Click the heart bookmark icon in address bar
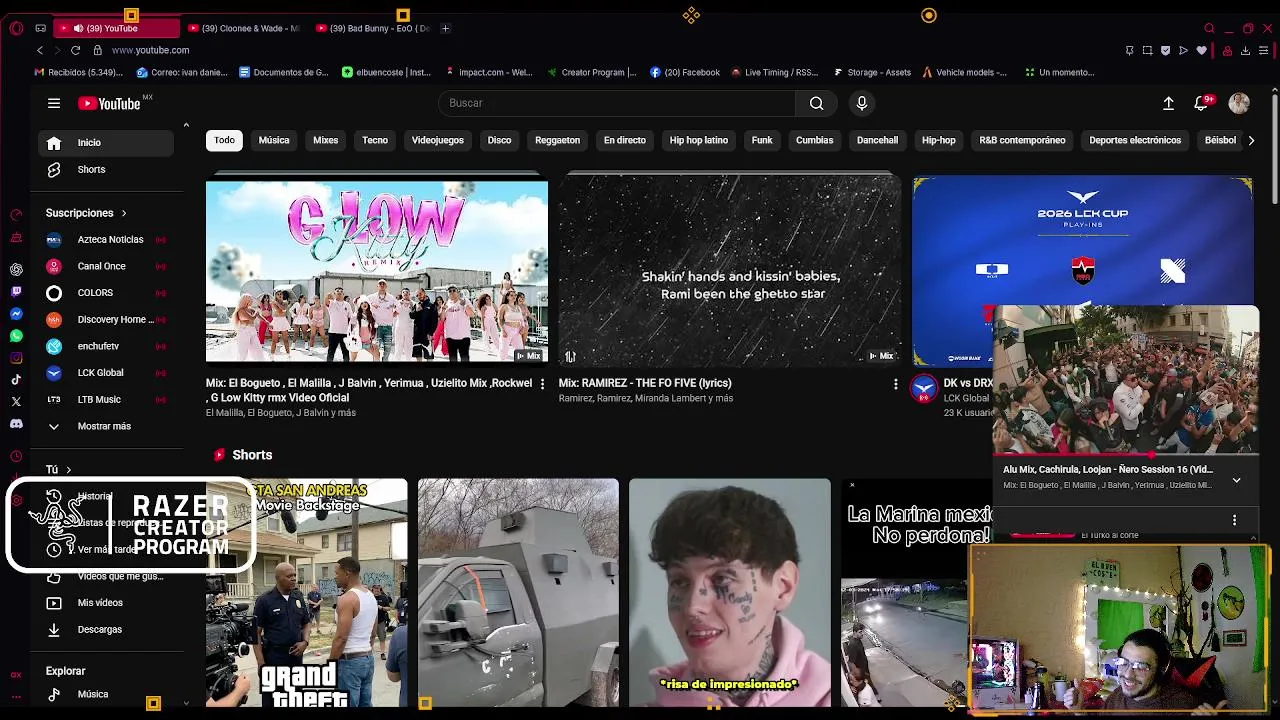The height and width of the screenshot is (720, 1280). [1201, 50]
